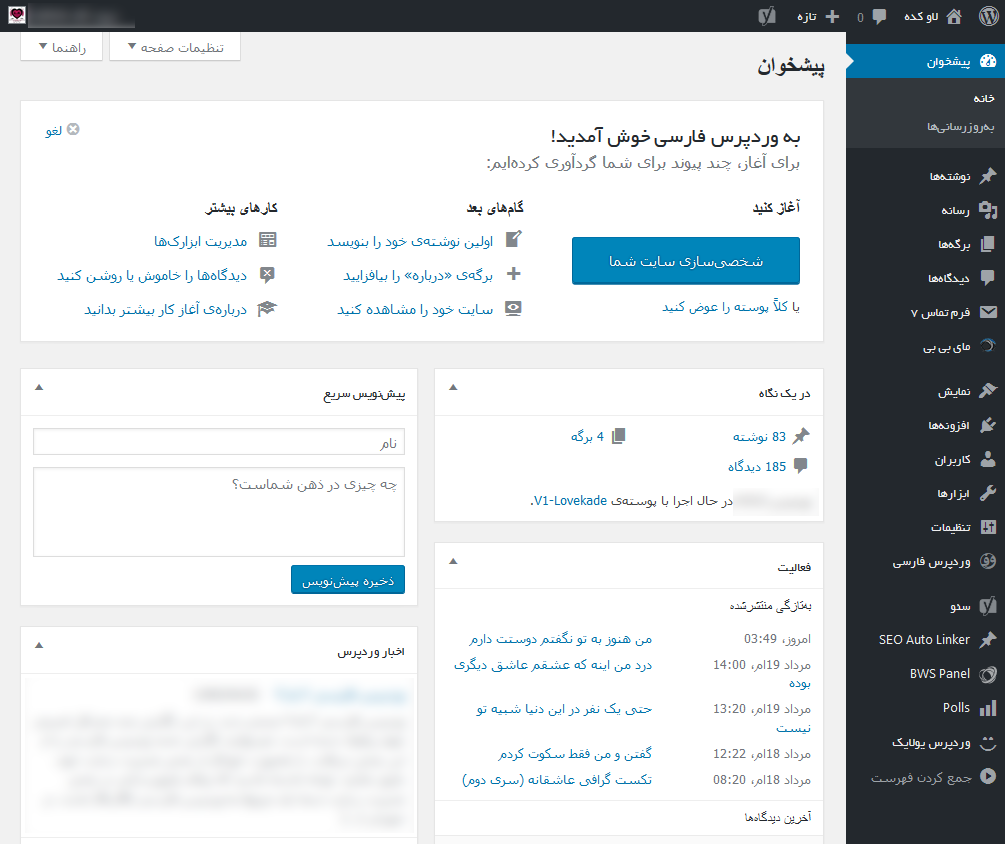Collapse the فعالیت widget
The width and height of the screenshot is (1005, 844).
(x=453, y=561)
